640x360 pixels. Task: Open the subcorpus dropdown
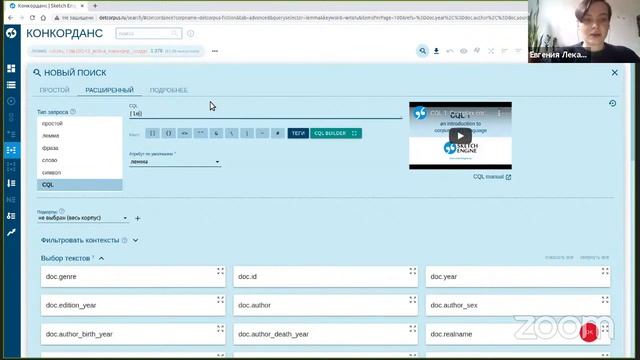(x=83, y=218)
